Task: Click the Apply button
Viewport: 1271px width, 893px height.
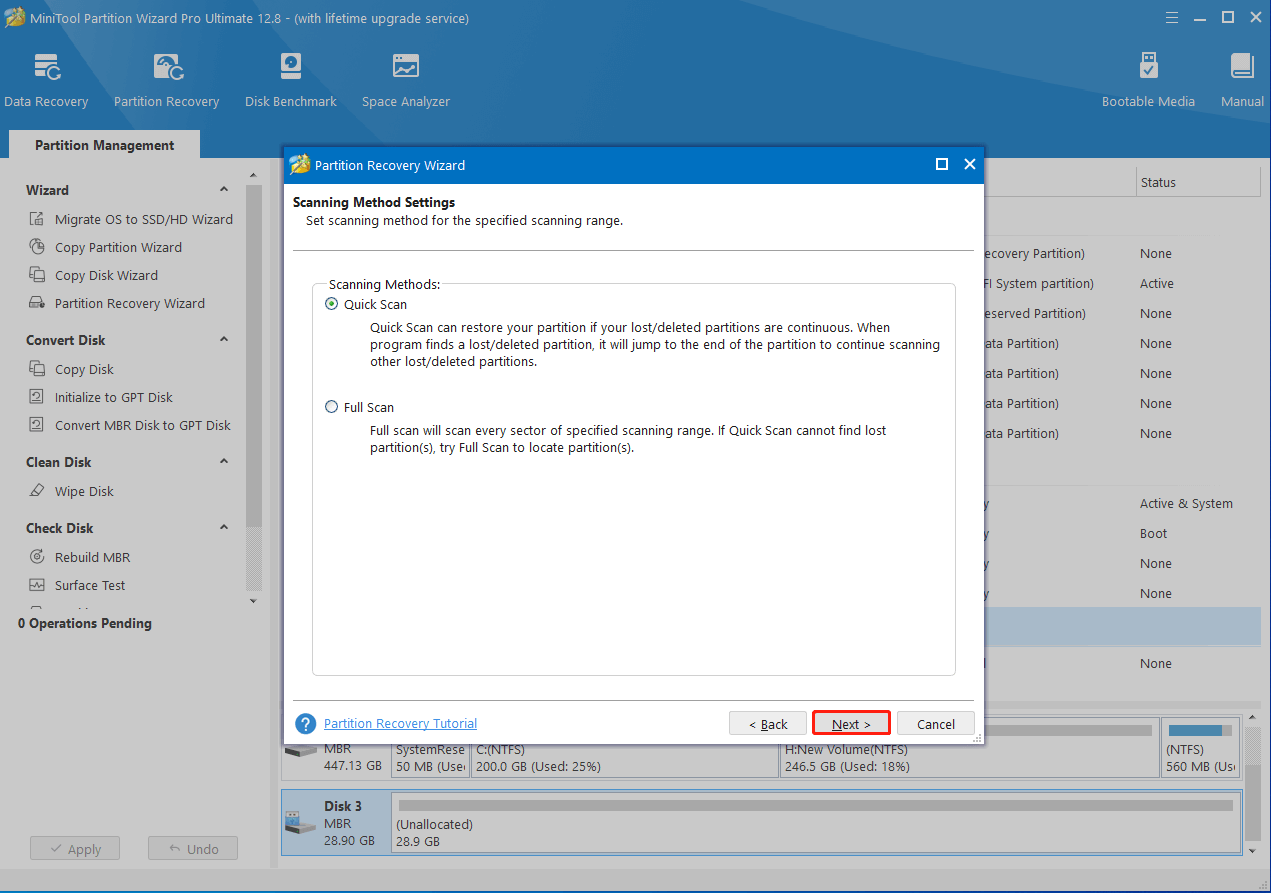Action: [x=75, y=849]
